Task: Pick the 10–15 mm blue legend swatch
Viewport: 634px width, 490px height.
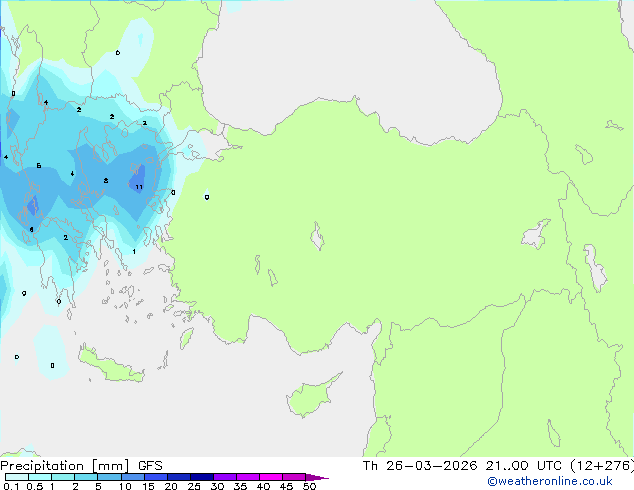Action: (133, 477)
